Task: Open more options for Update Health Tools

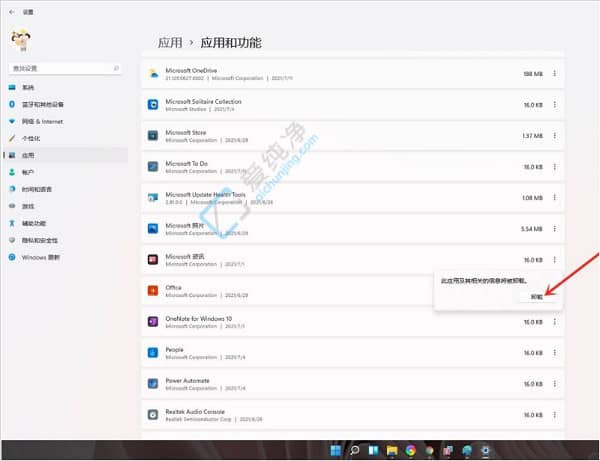Action: click(554, 197)
